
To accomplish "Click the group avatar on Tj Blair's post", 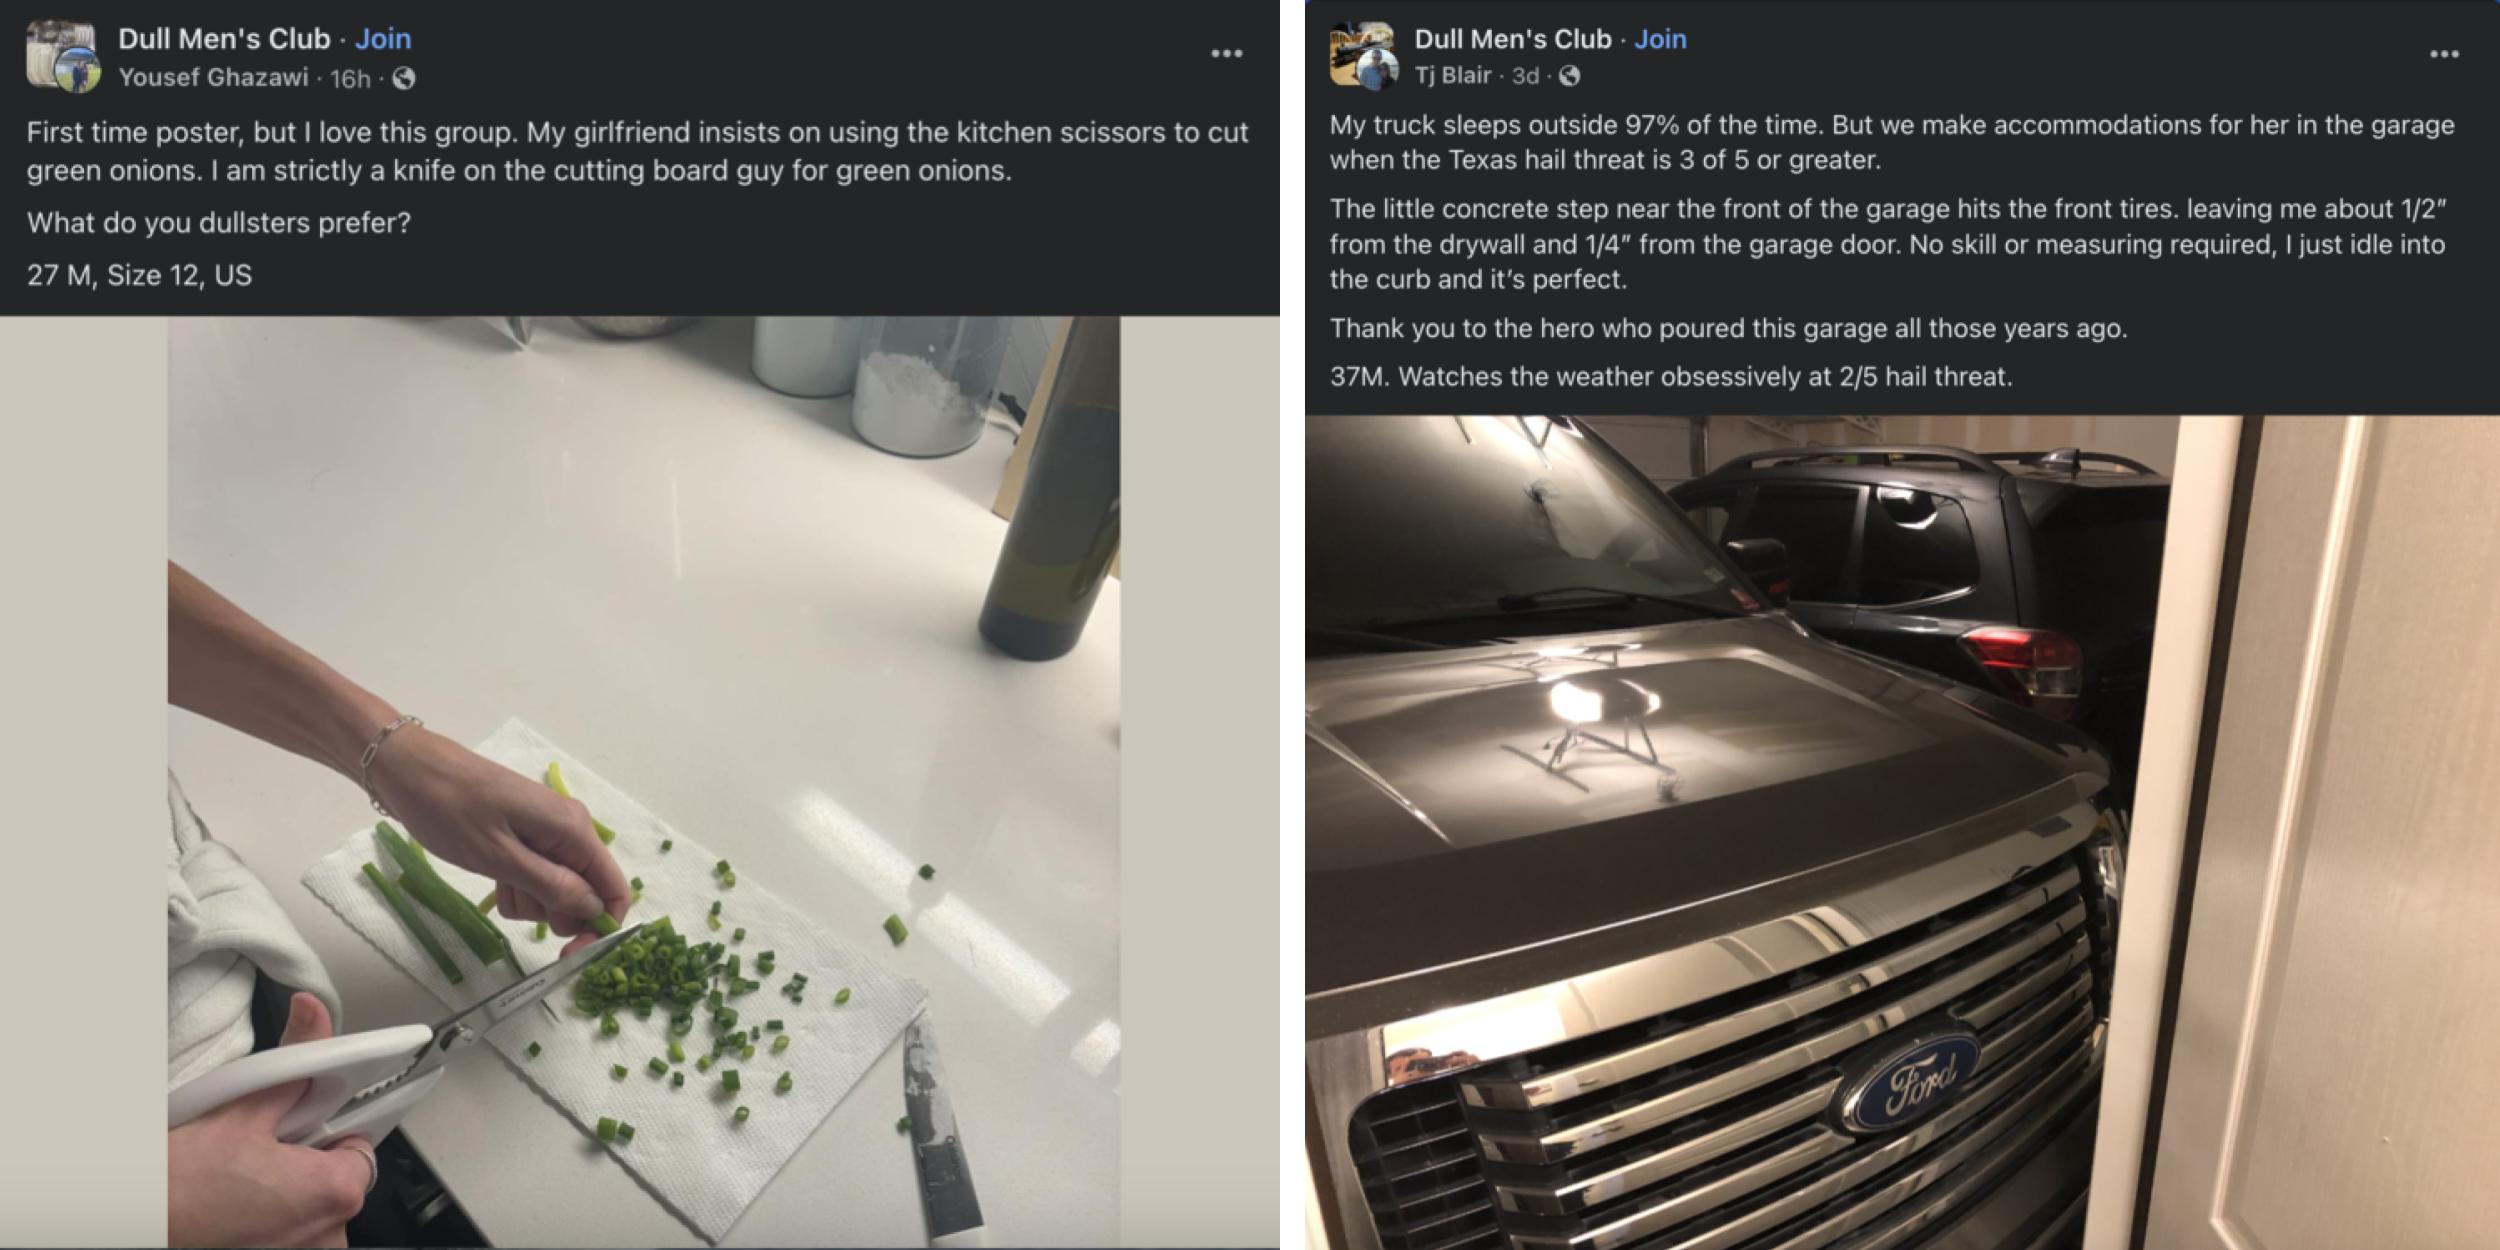I will (x=1355, y=42).
